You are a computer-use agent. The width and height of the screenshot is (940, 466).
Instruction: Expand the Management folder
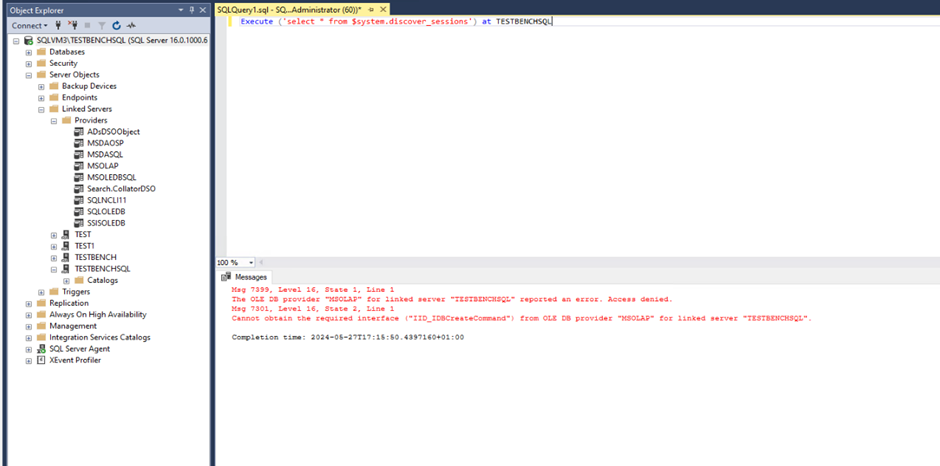[28, 326]
